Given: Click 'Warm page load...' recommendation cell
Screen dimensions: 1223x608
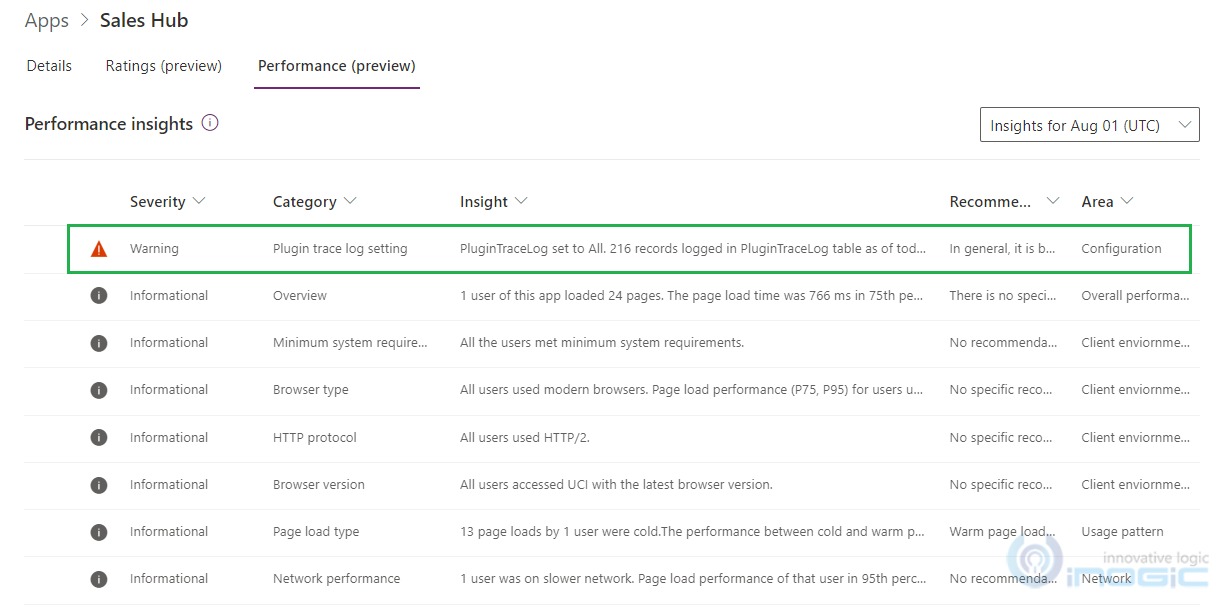Looking at the screenshot, I should point(1003,532).
